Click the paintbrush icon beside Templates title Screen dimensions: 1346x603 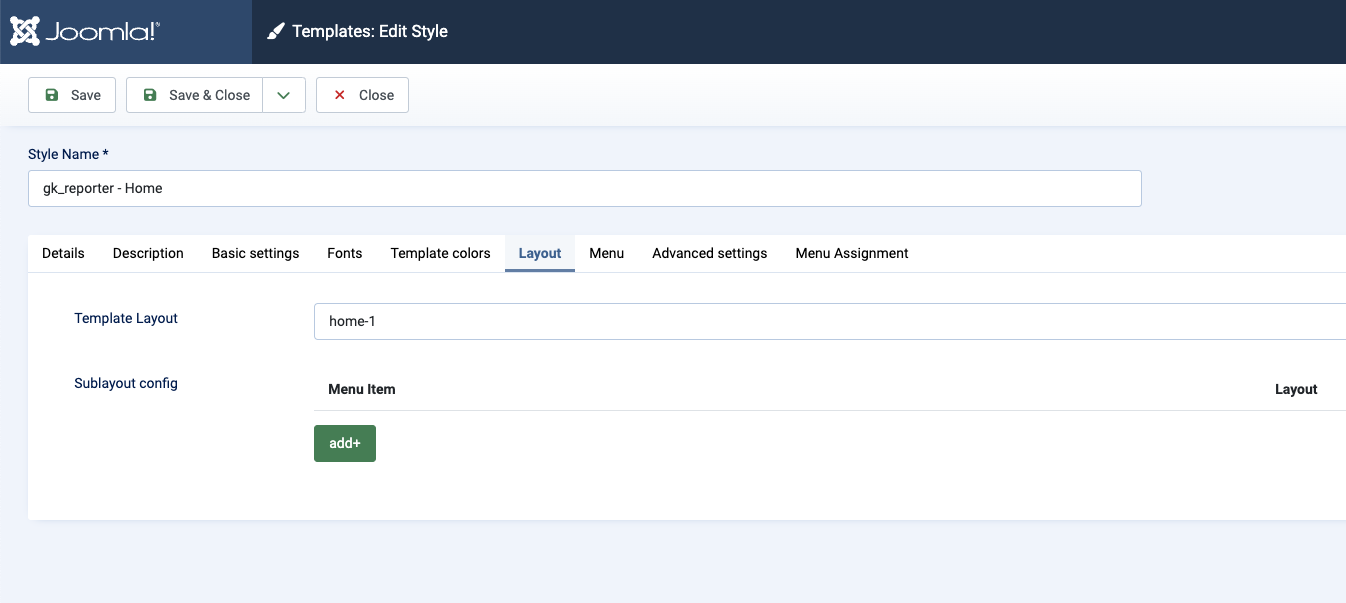click(276, 32)
